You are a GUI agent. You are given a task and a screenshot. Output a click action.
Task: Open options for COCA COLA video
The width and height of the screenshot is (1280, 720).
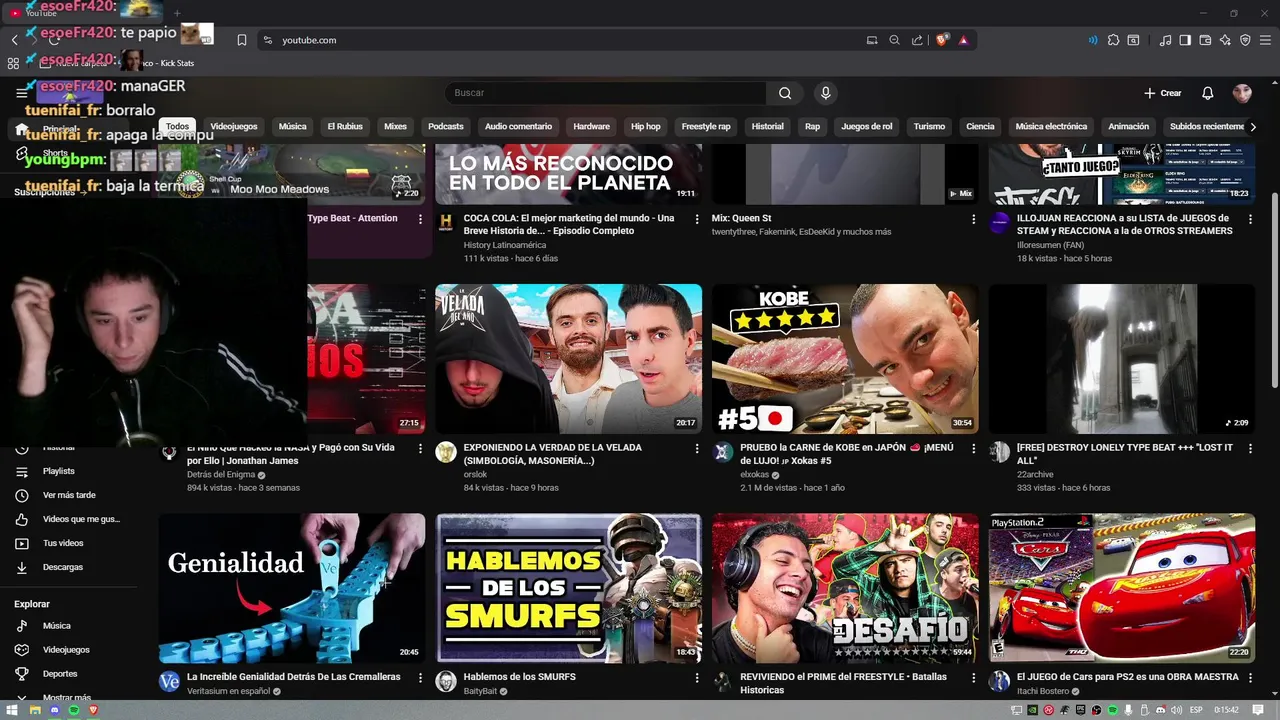(697, 219)
